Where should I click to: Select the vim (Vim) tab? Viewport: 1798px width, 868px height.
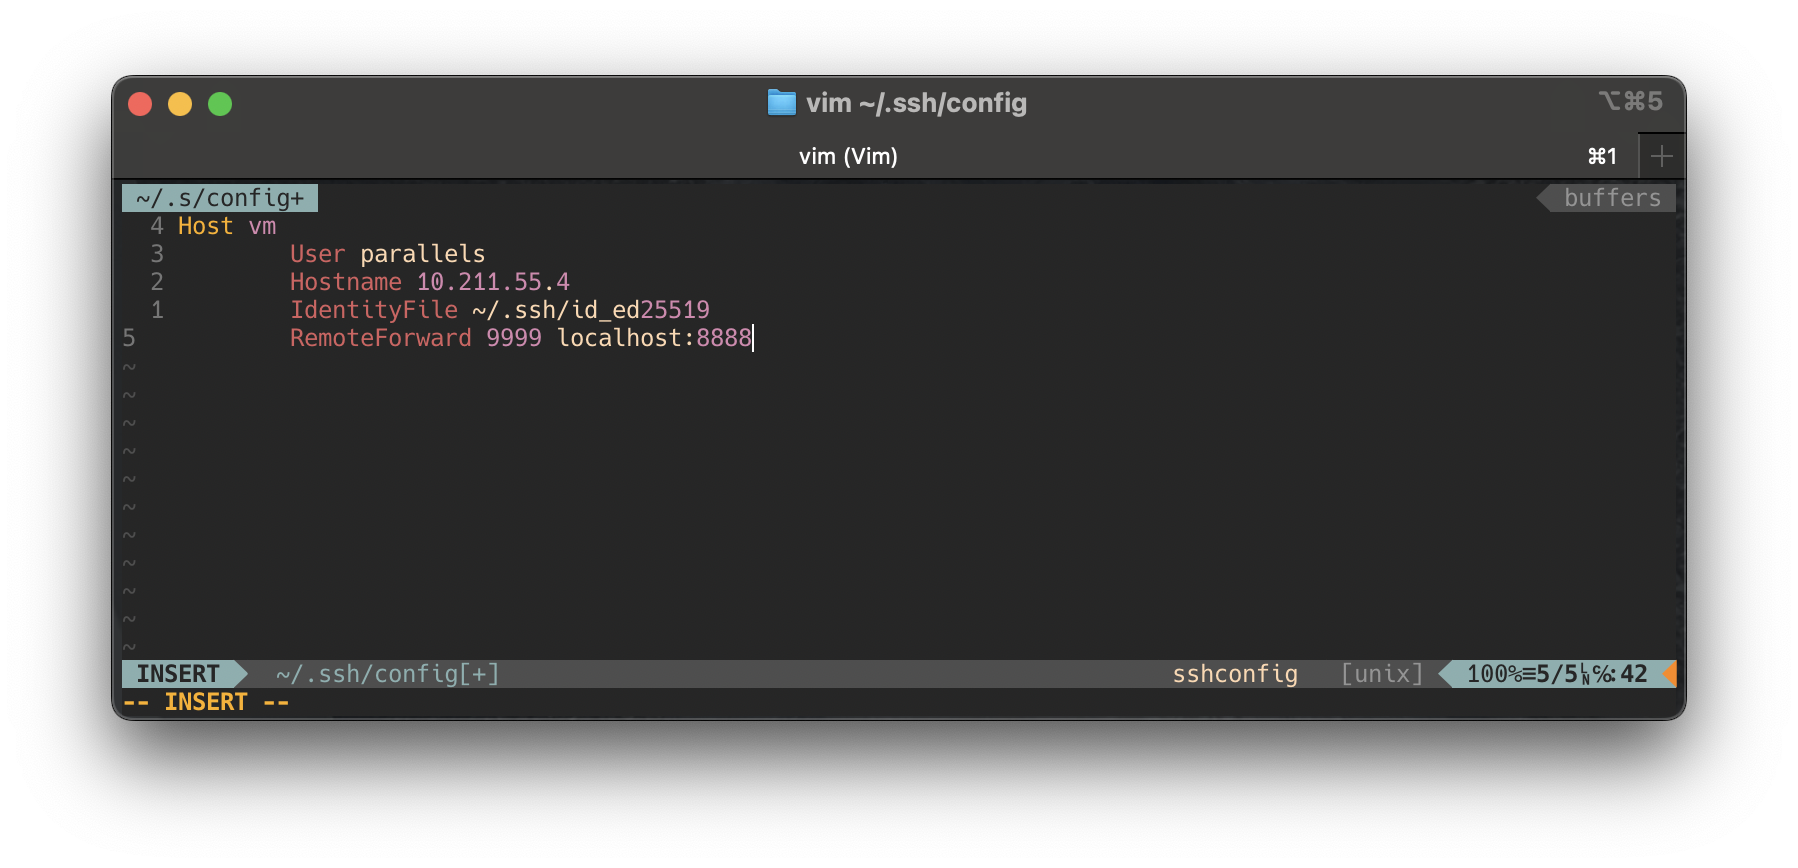(x=847, y=156)
